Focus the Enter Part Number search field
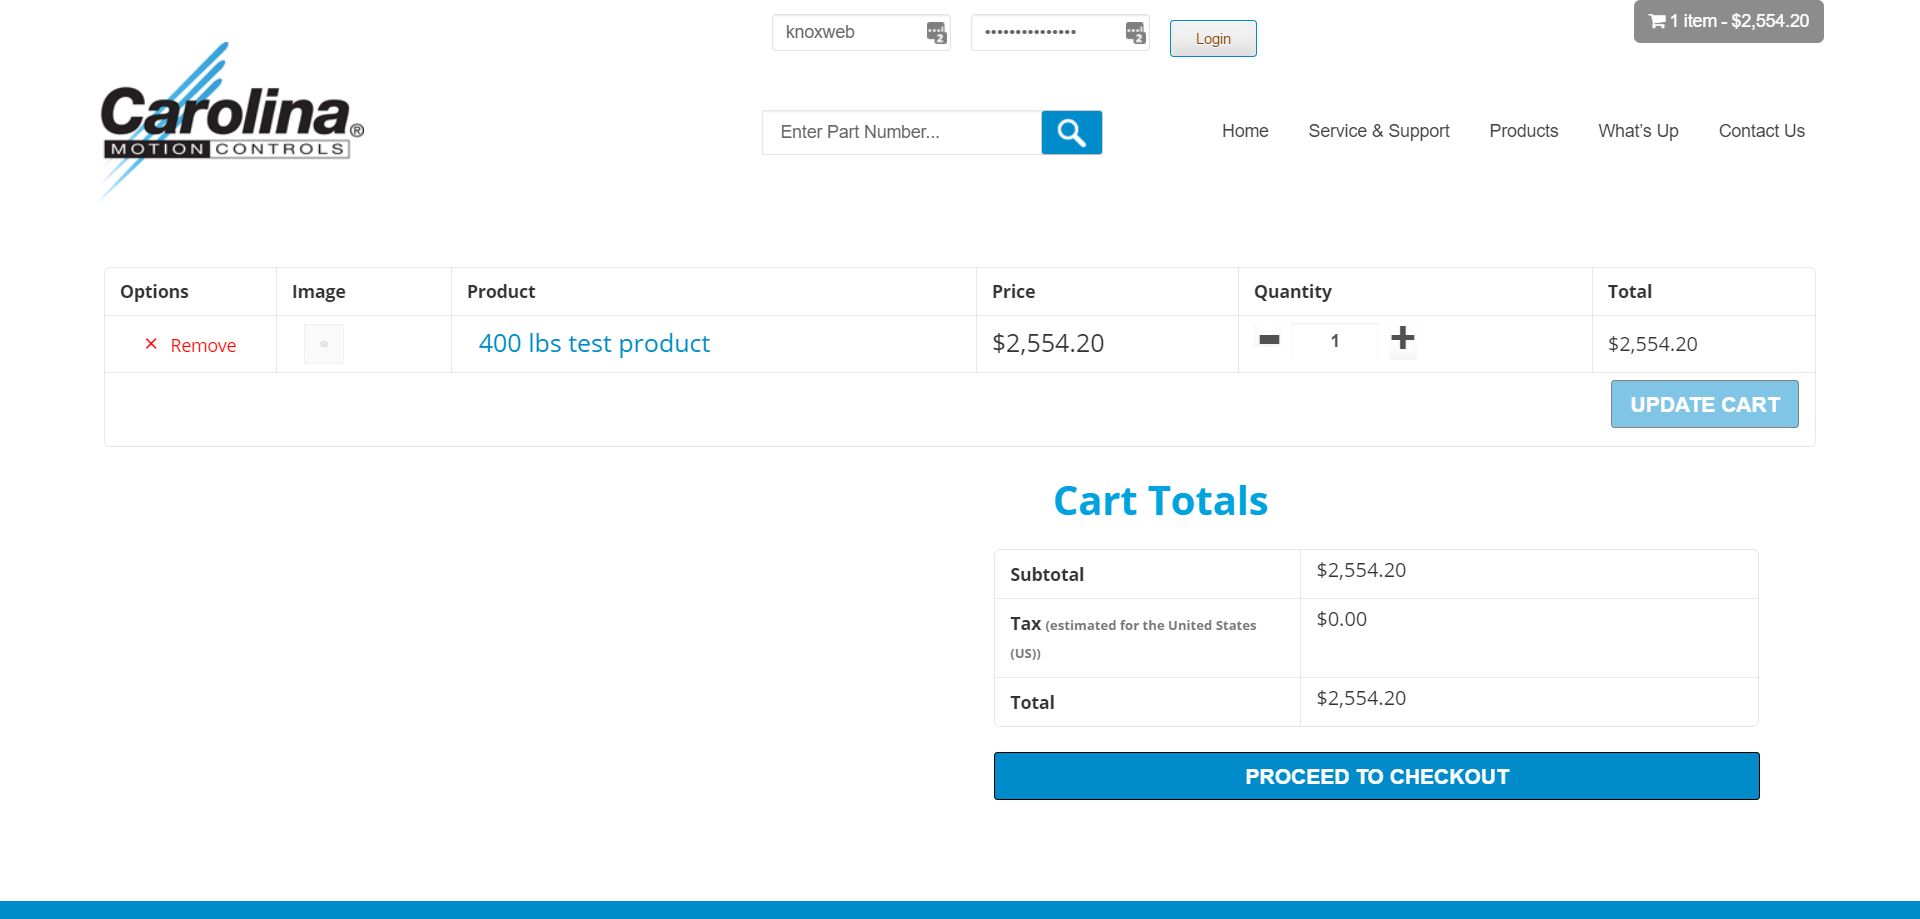The image size is (1920, 919). (x=901, y=132)
